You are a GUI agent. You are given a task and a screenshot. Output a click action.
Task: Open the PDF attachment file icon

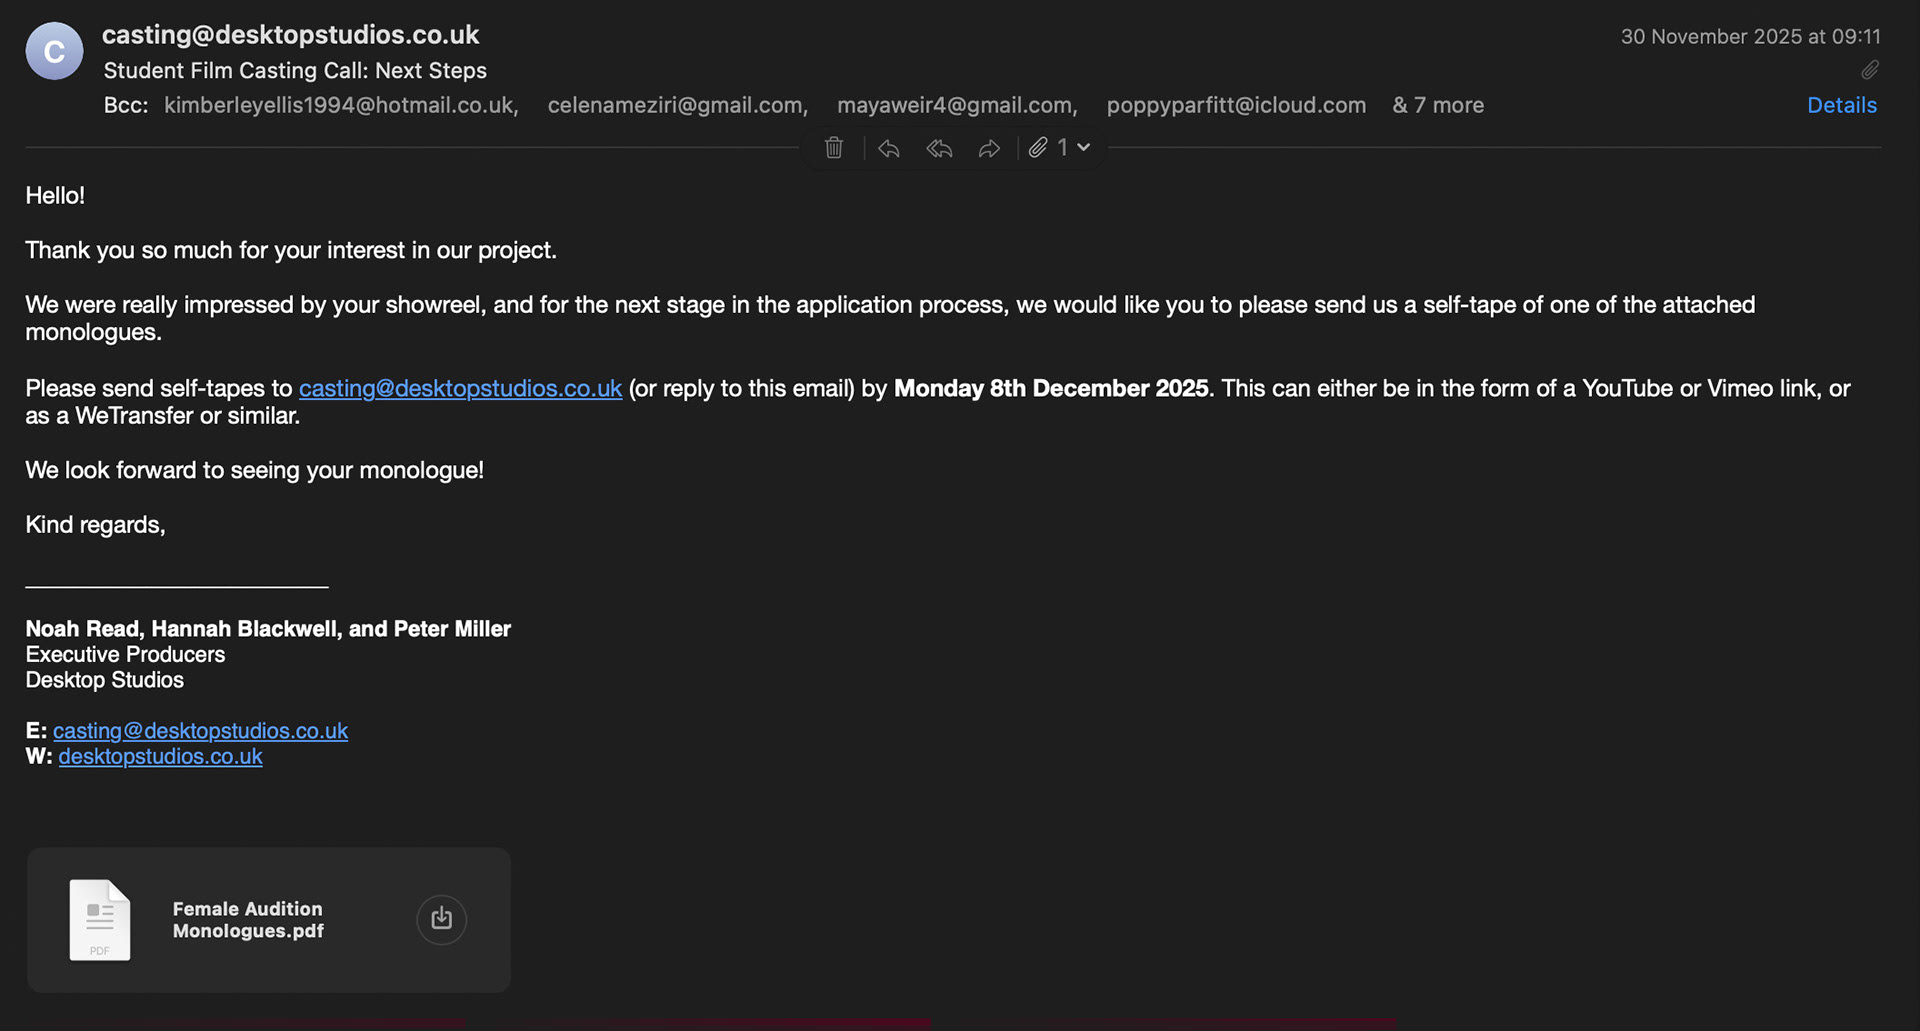click(x=99, y=920)
